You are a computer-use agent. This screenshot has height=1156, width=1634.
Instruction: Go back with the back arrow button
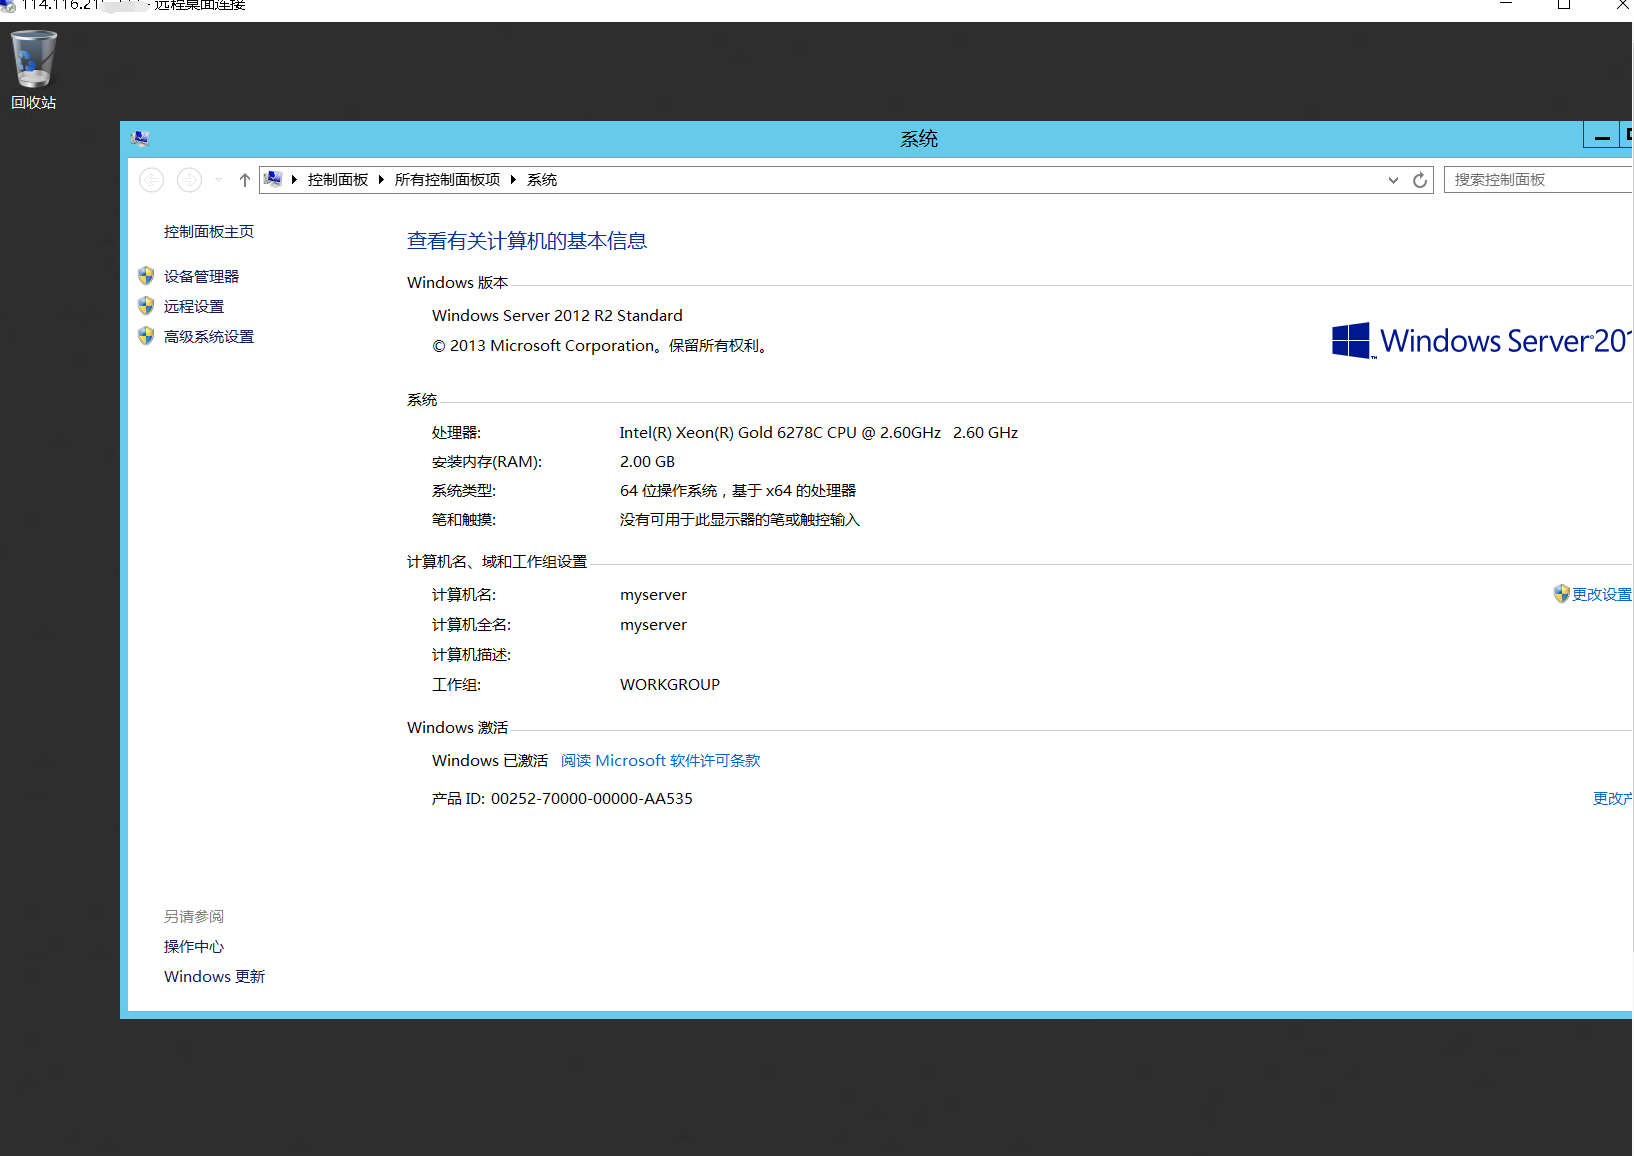click(152, 180)
